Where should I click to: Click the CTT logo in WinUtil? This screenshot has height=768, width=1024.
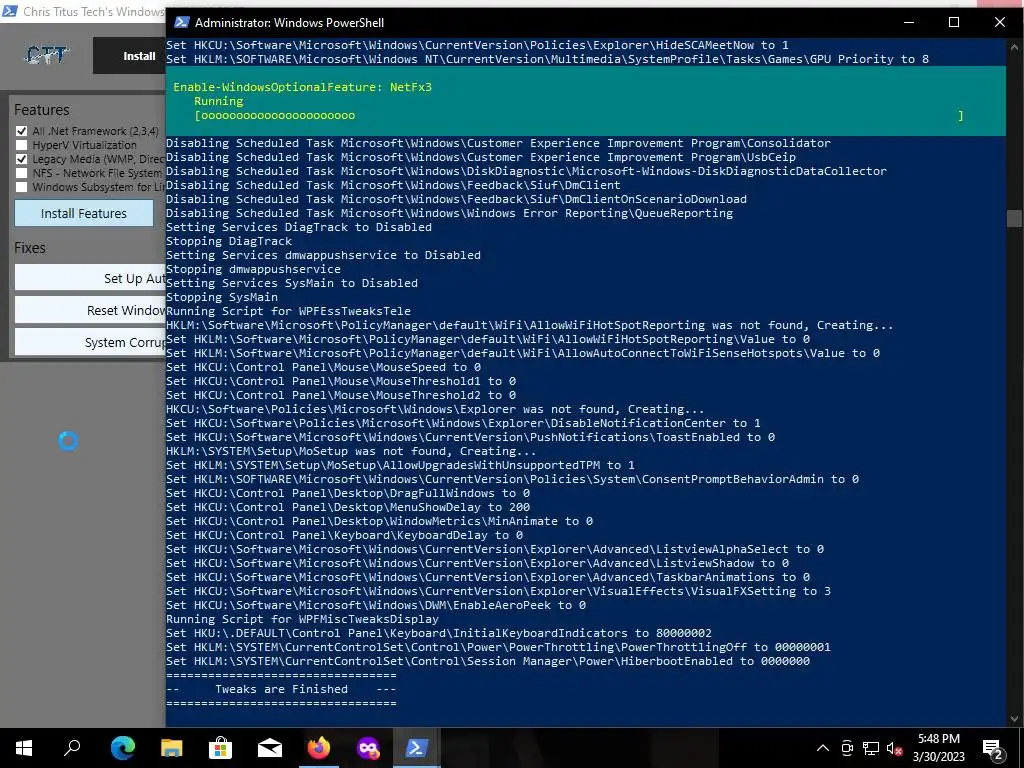point(46,55)
